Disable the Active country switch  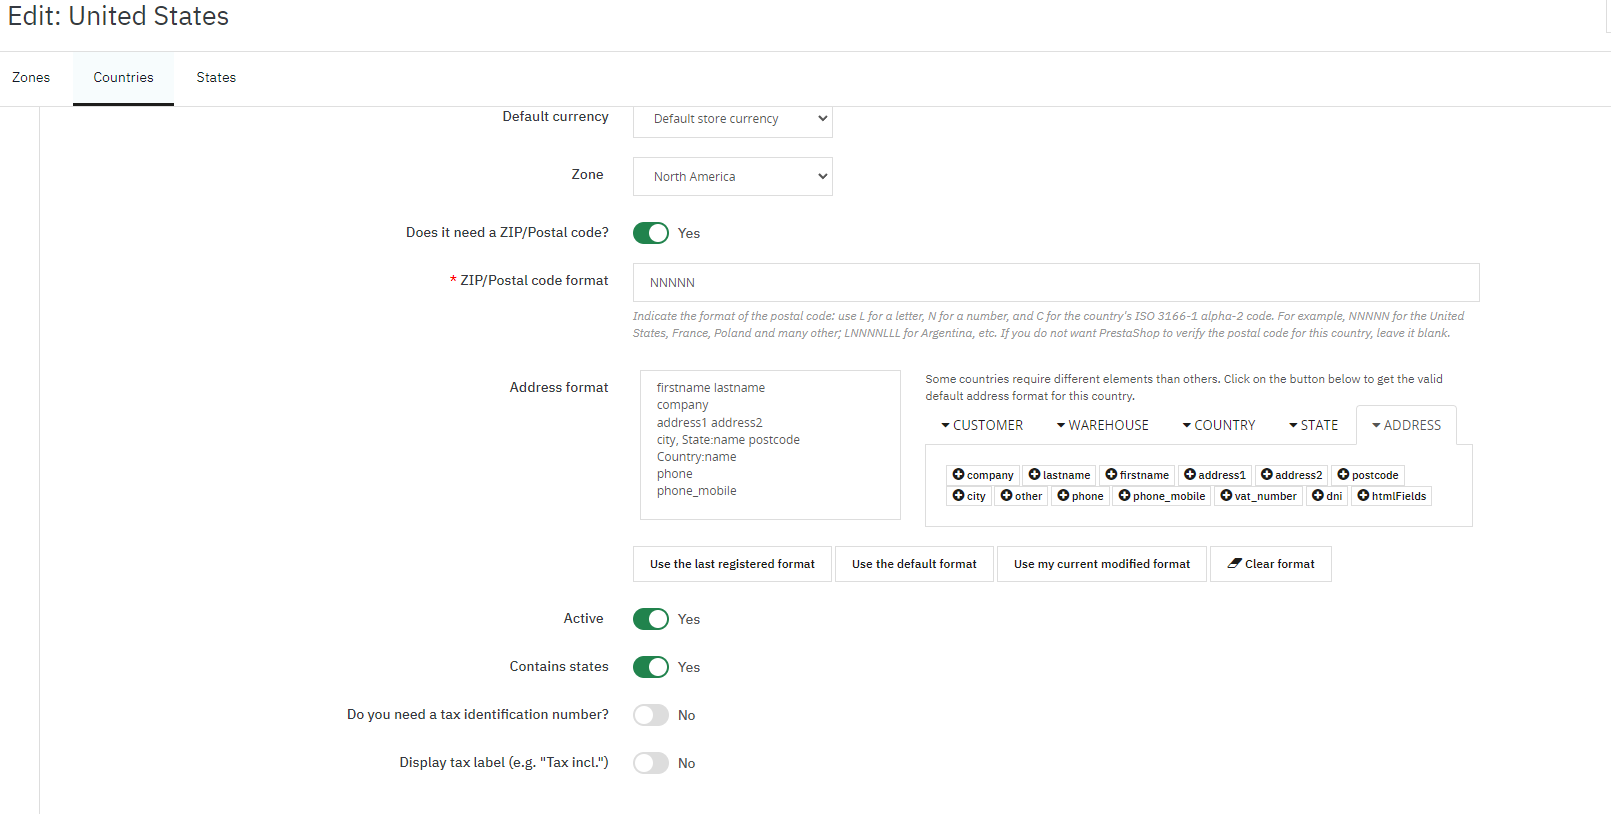[x=651, y=619]
